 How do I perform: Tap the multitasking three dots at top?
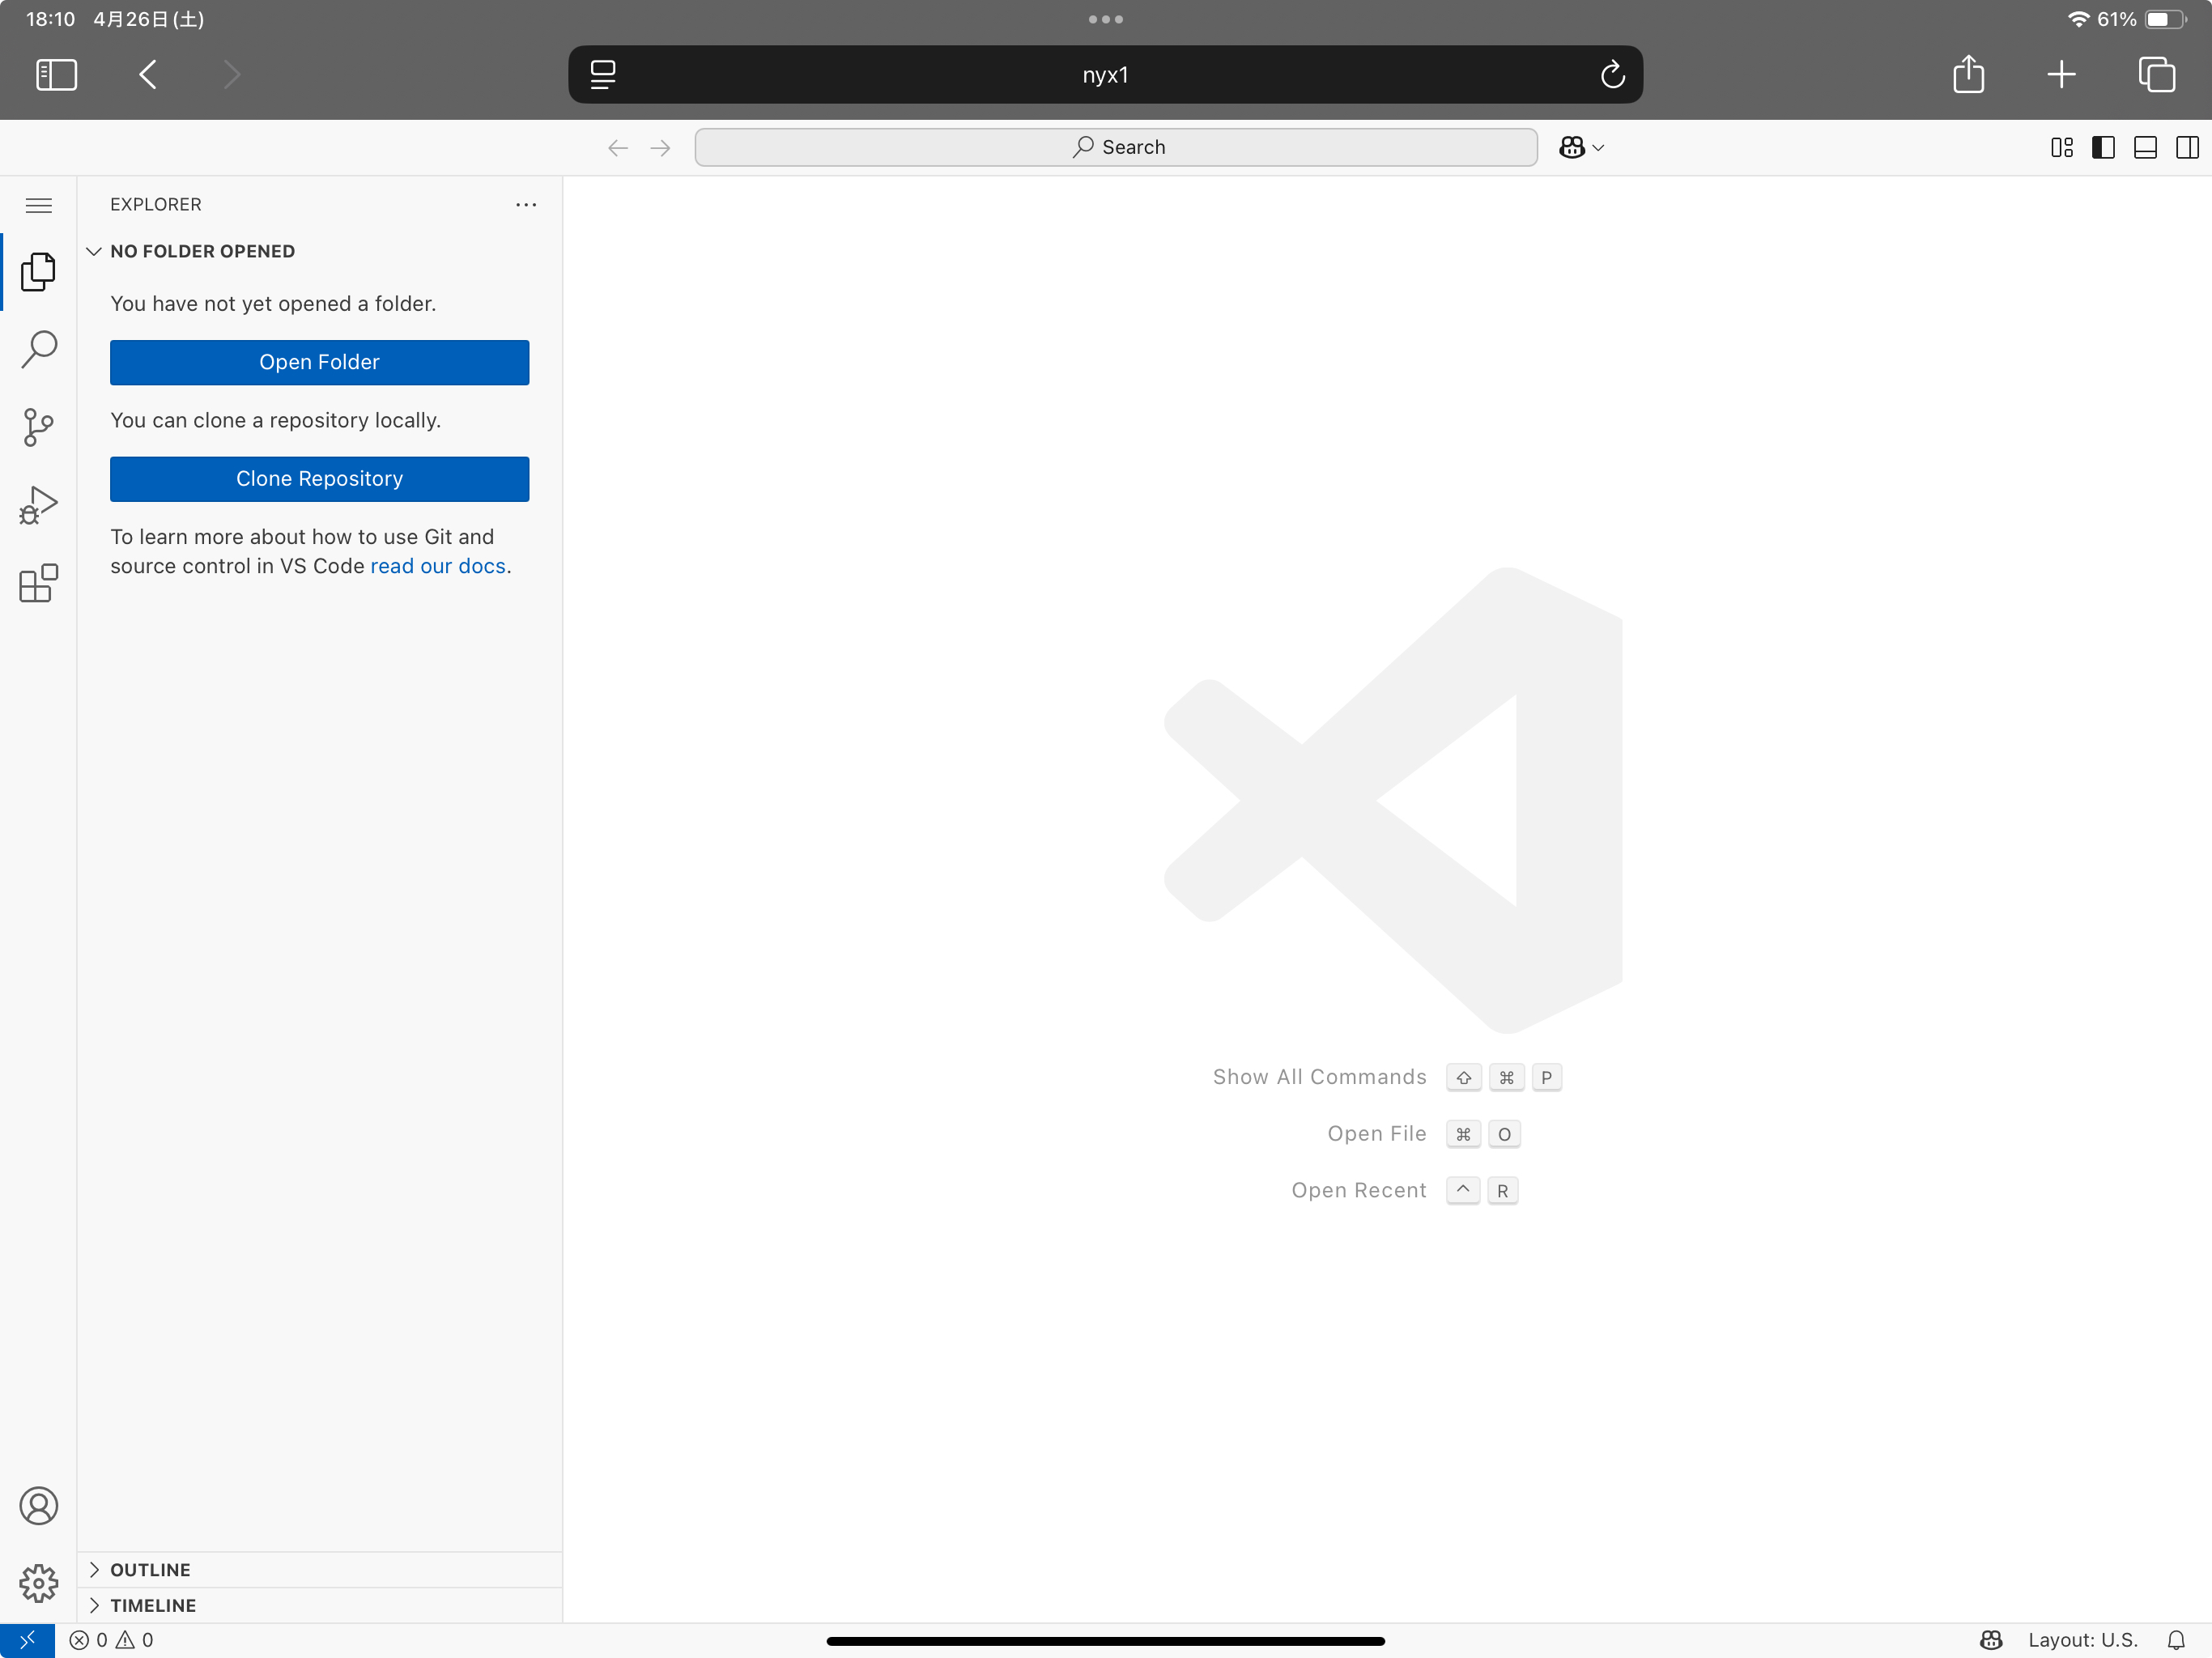[1105, 19]
